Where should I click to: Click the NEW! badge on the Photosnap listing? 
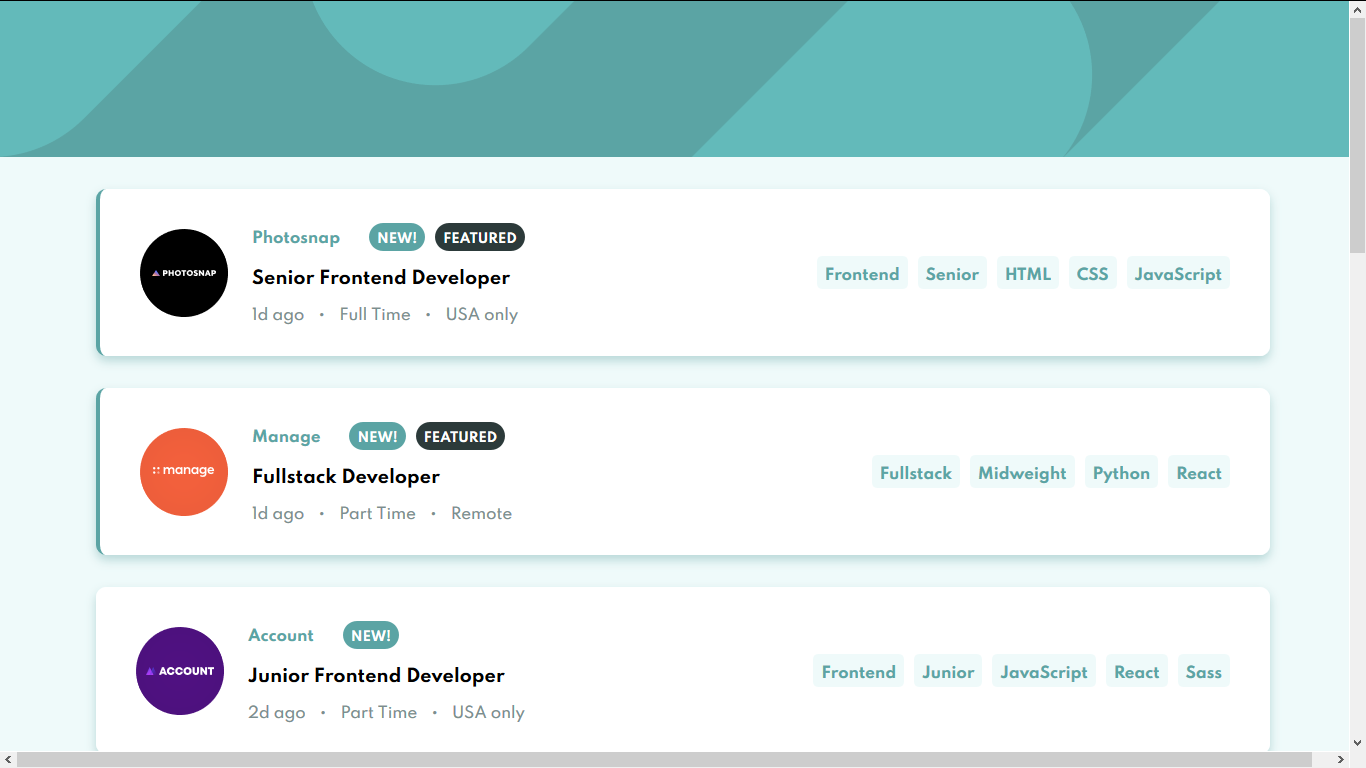tap(397, 237)
